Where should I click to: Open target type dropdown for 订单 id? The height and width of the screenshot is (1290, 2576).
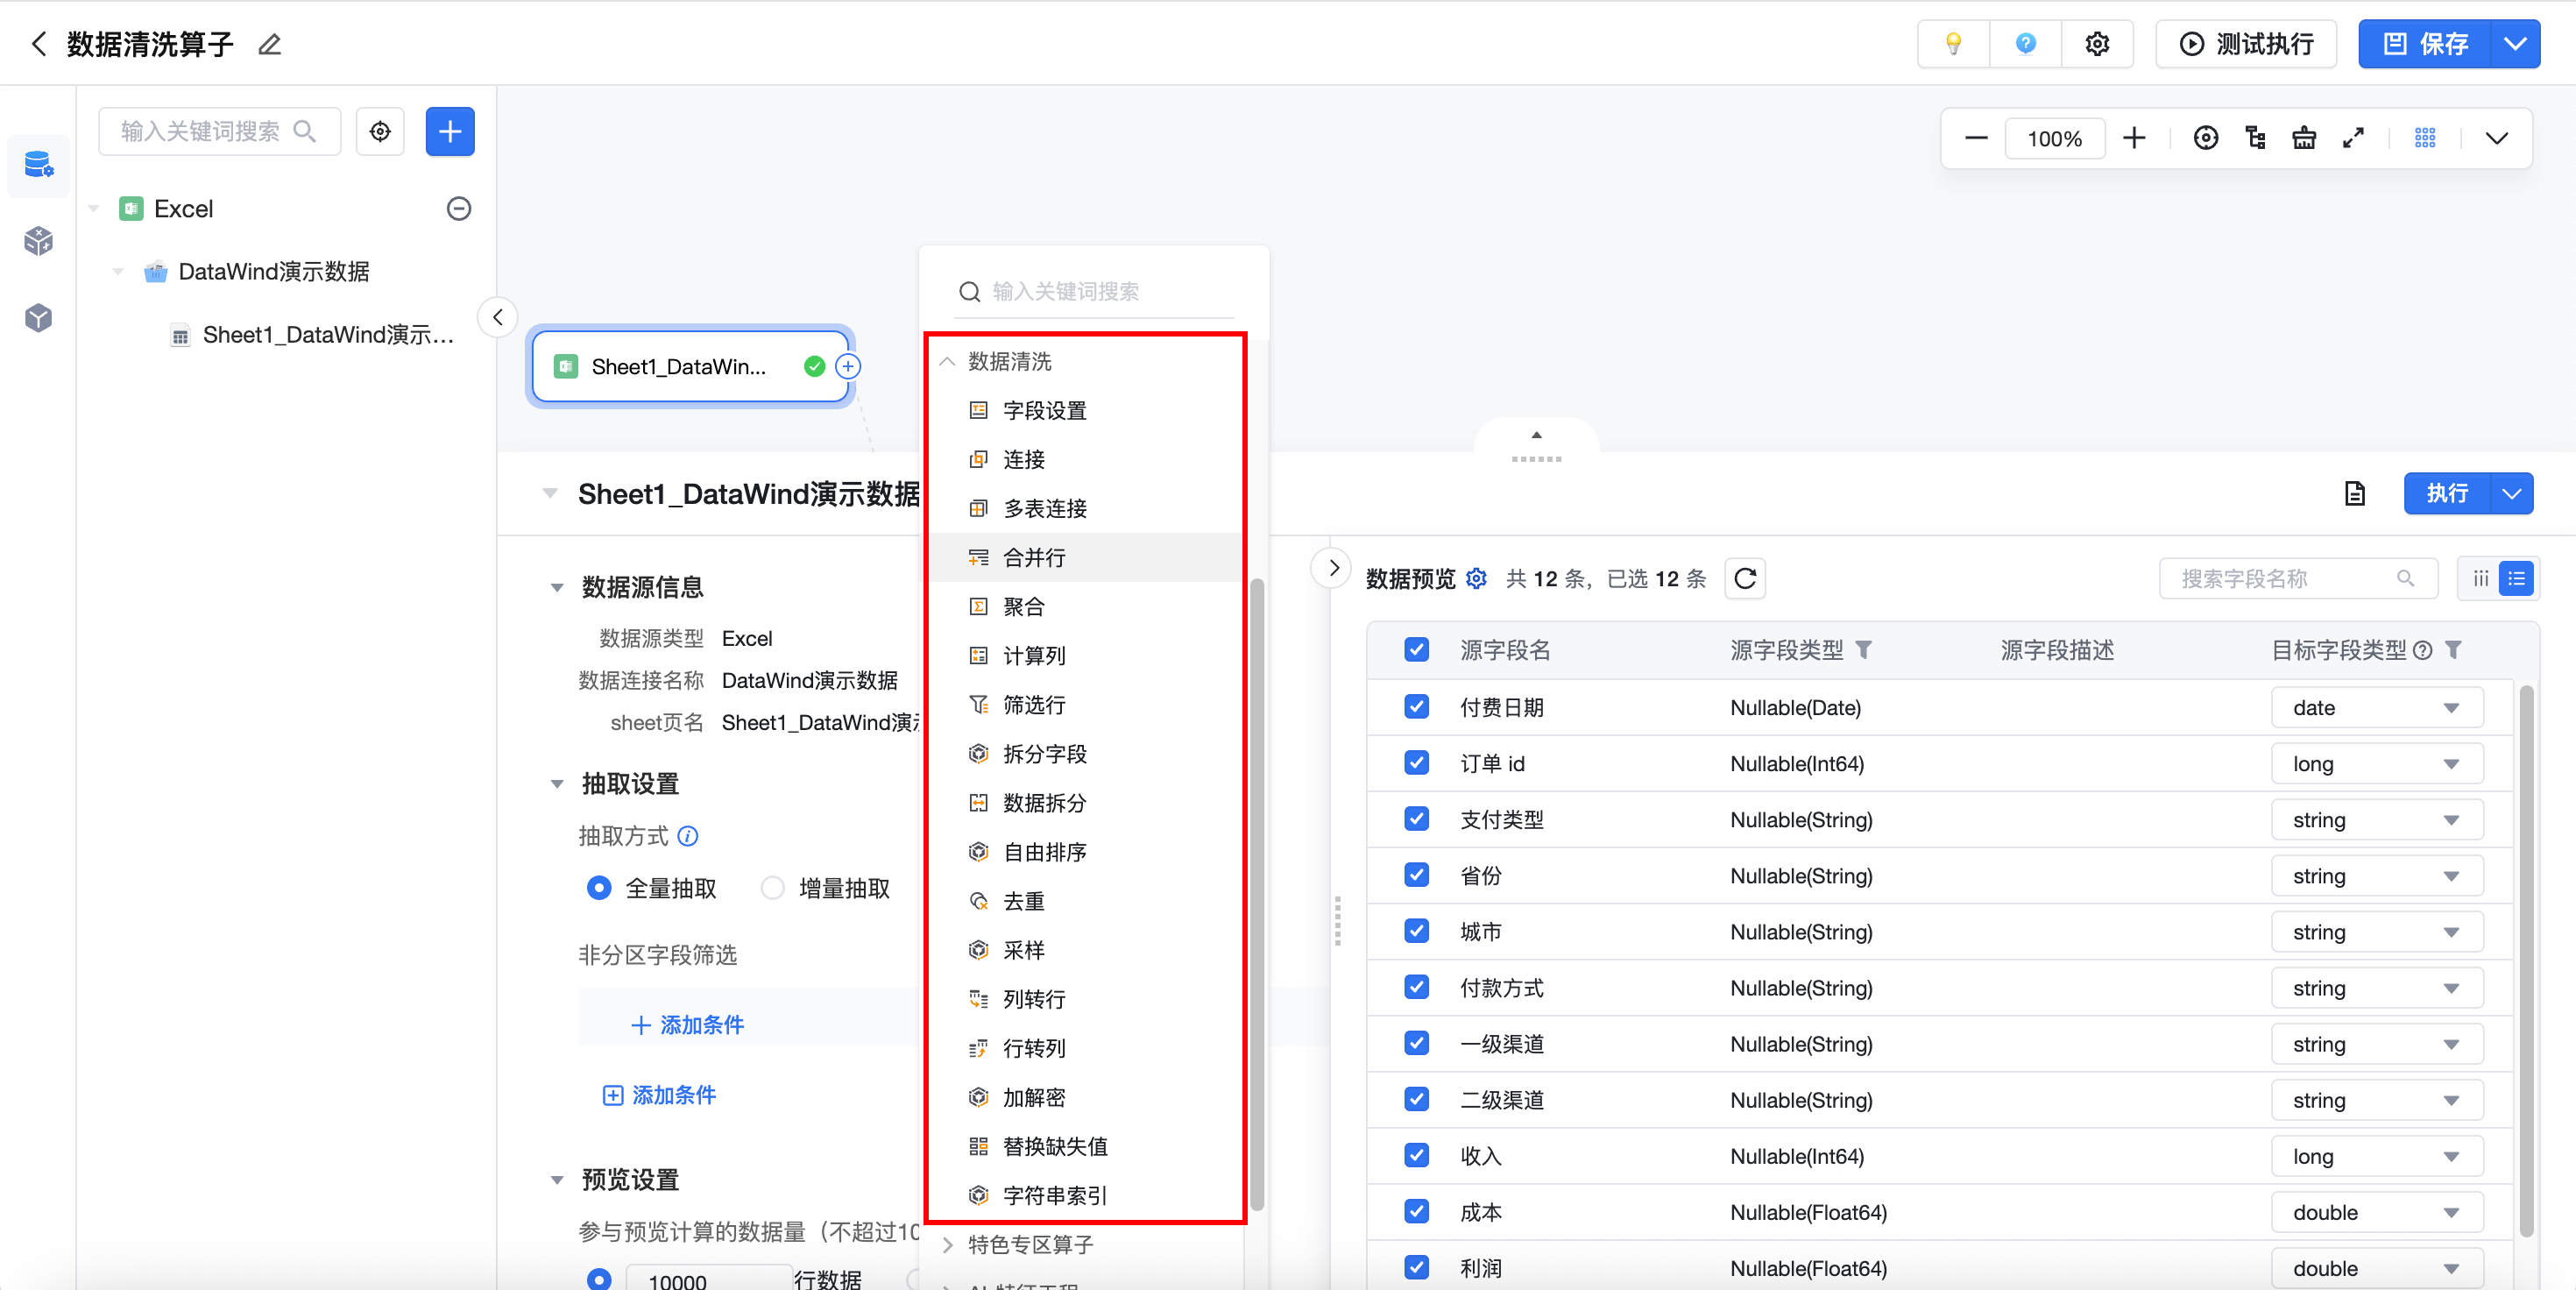click(2376, 764)
